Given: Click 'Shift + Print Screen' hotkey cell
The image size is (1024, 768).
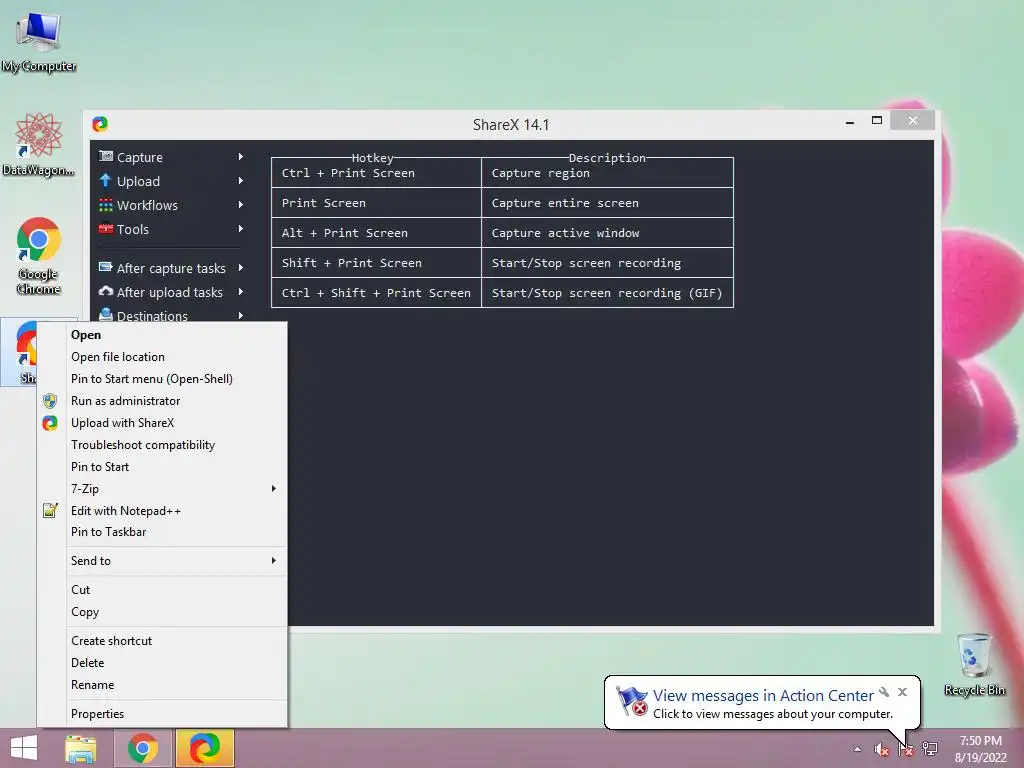Looking at the screenshot, I should (376, 263).
